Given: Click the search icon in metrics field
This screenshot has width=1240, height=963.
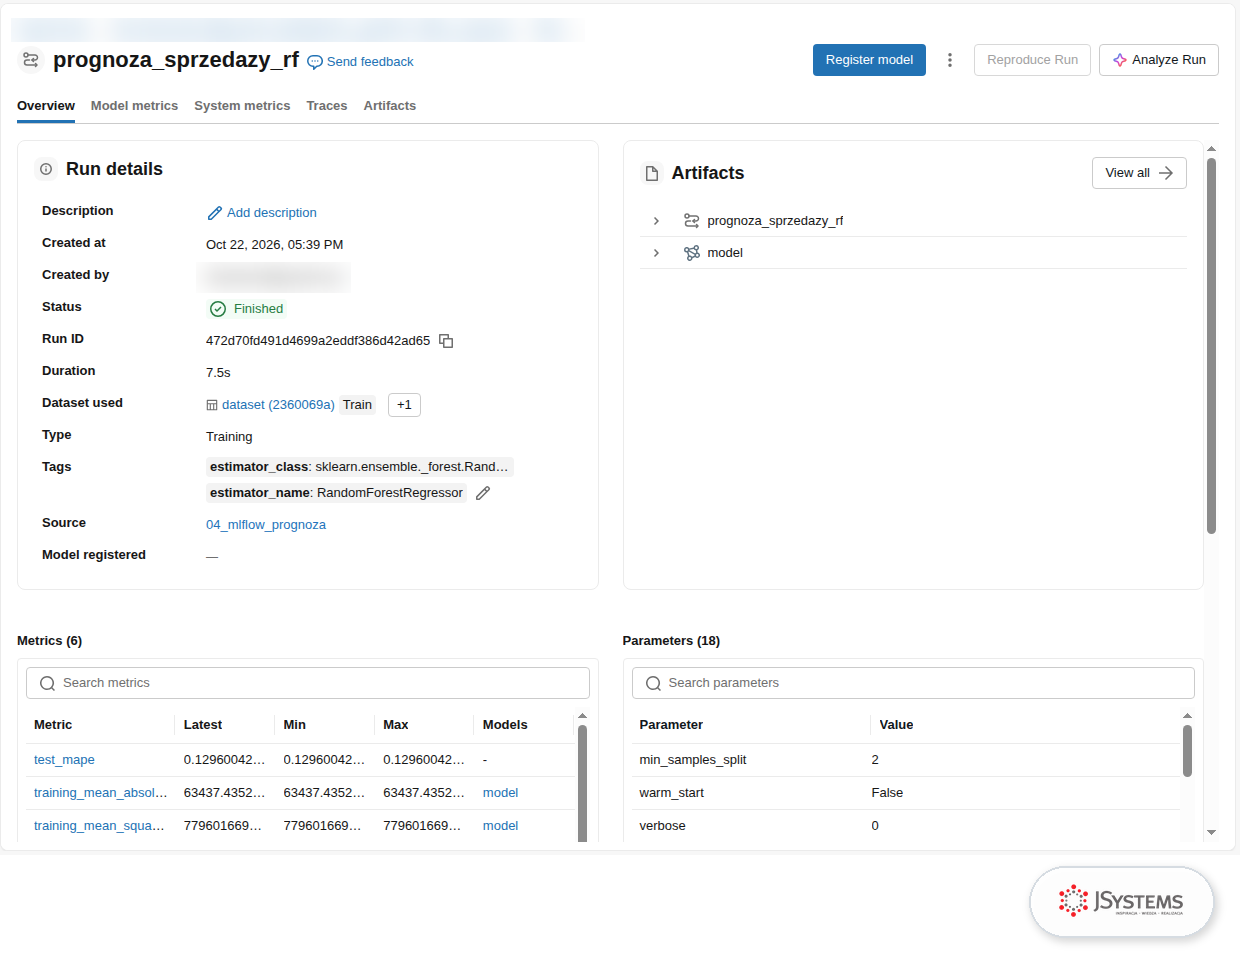Looking at the screenshot, I should coord(47,683).
